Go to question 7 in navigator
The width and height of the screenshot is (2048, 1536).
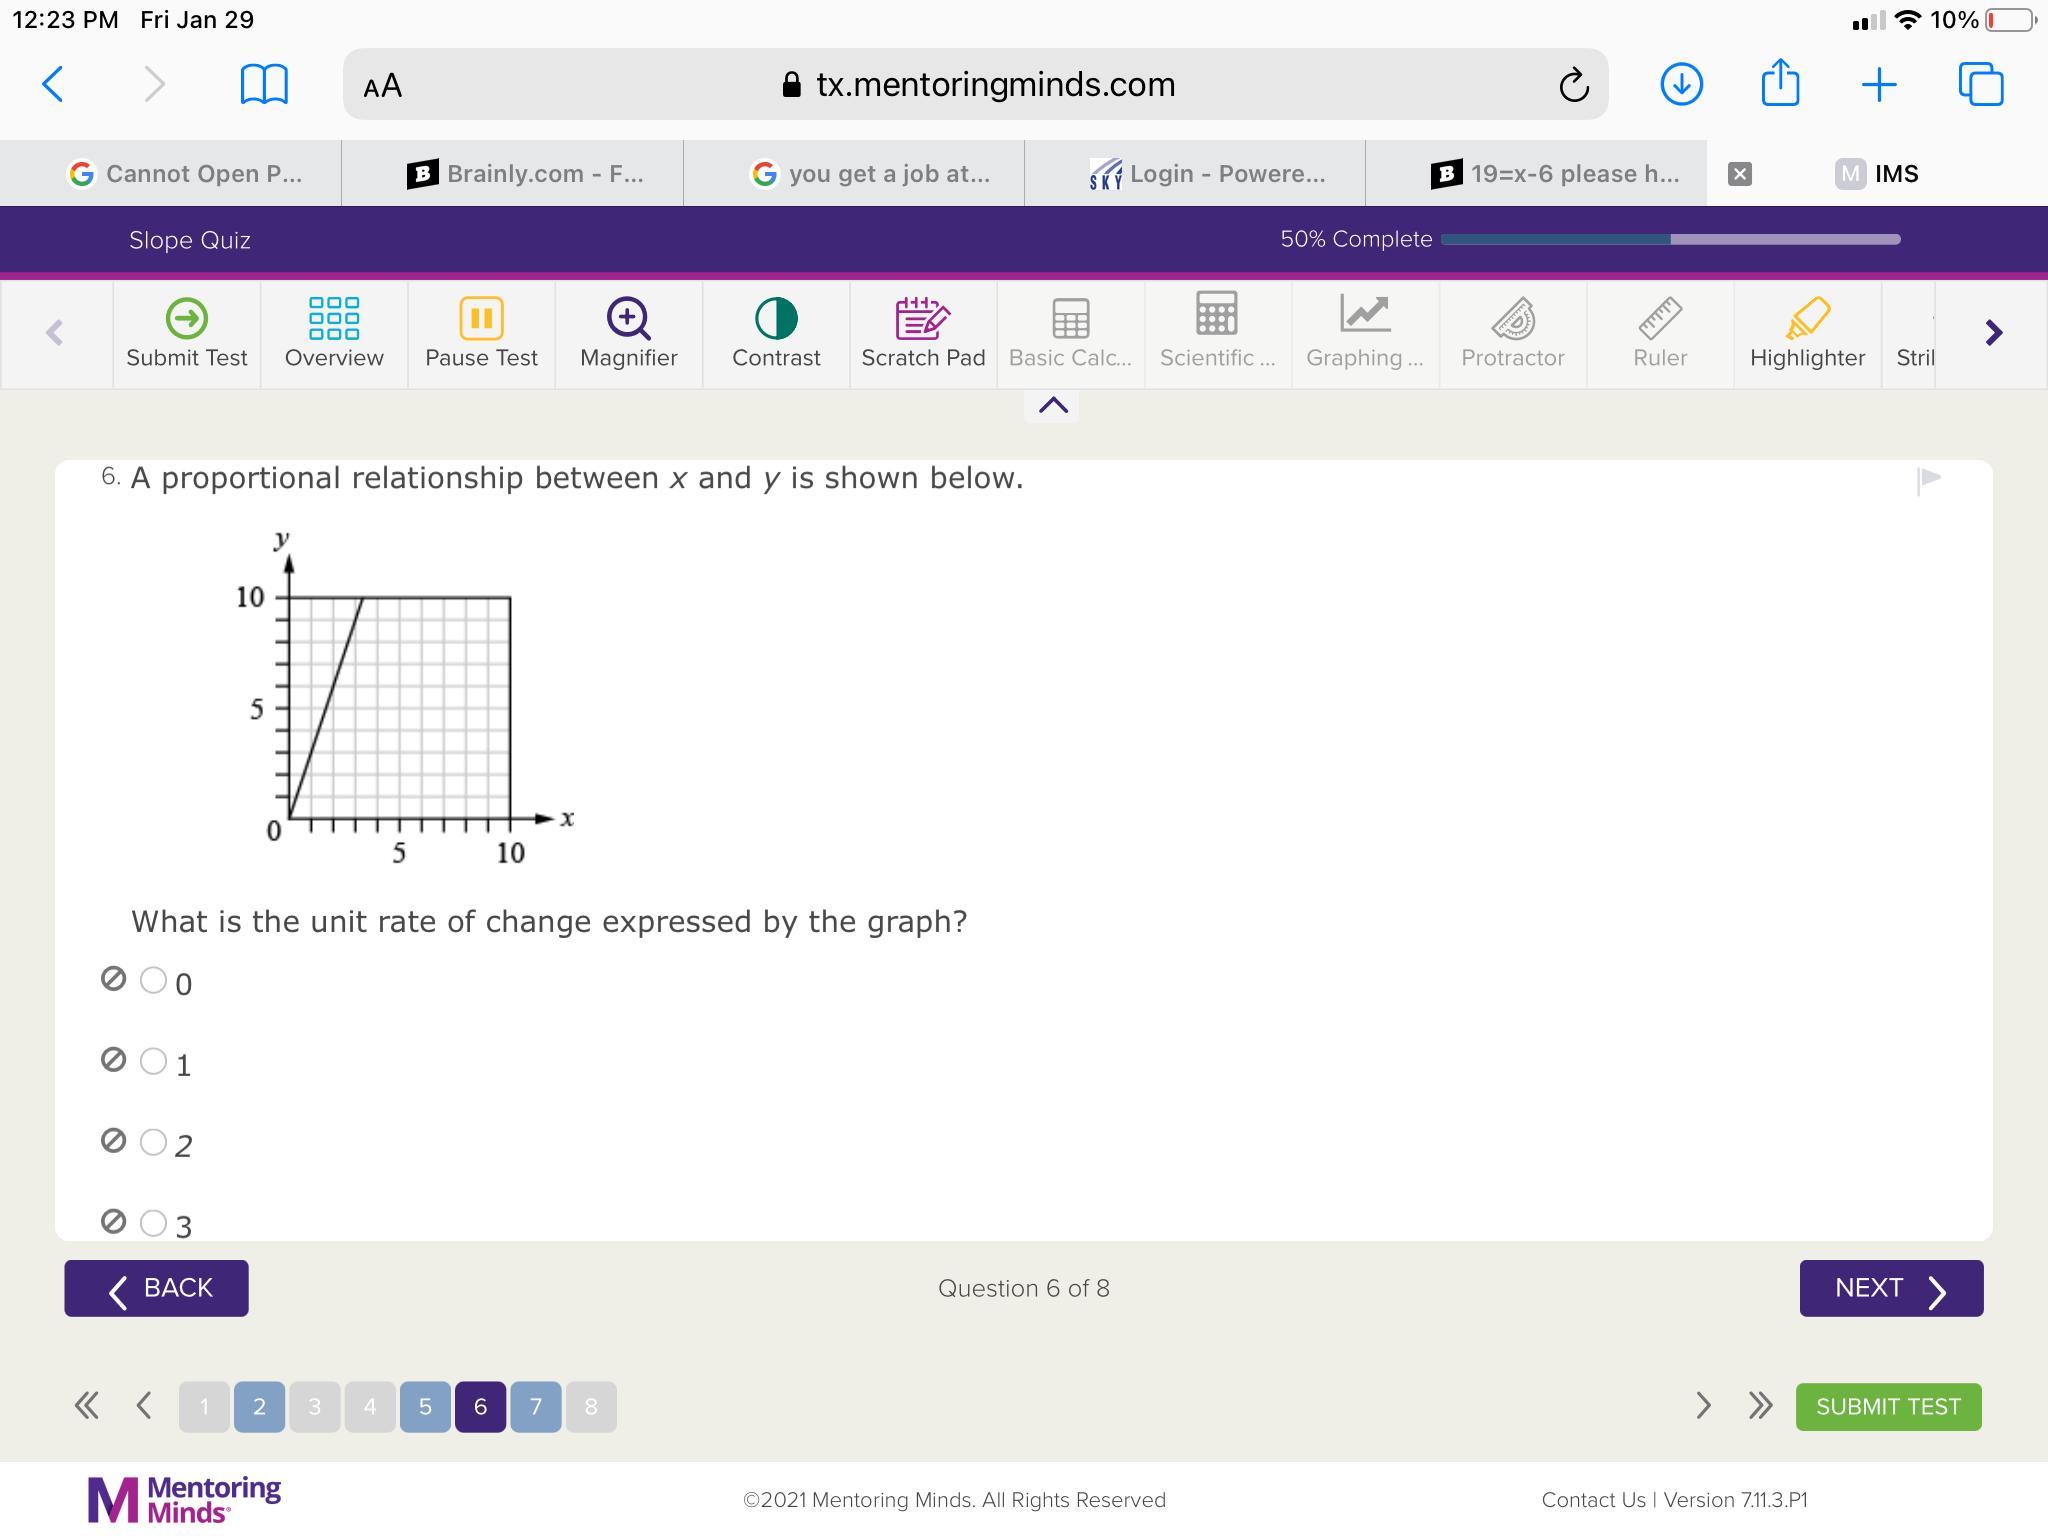(x=535, y=1407)
